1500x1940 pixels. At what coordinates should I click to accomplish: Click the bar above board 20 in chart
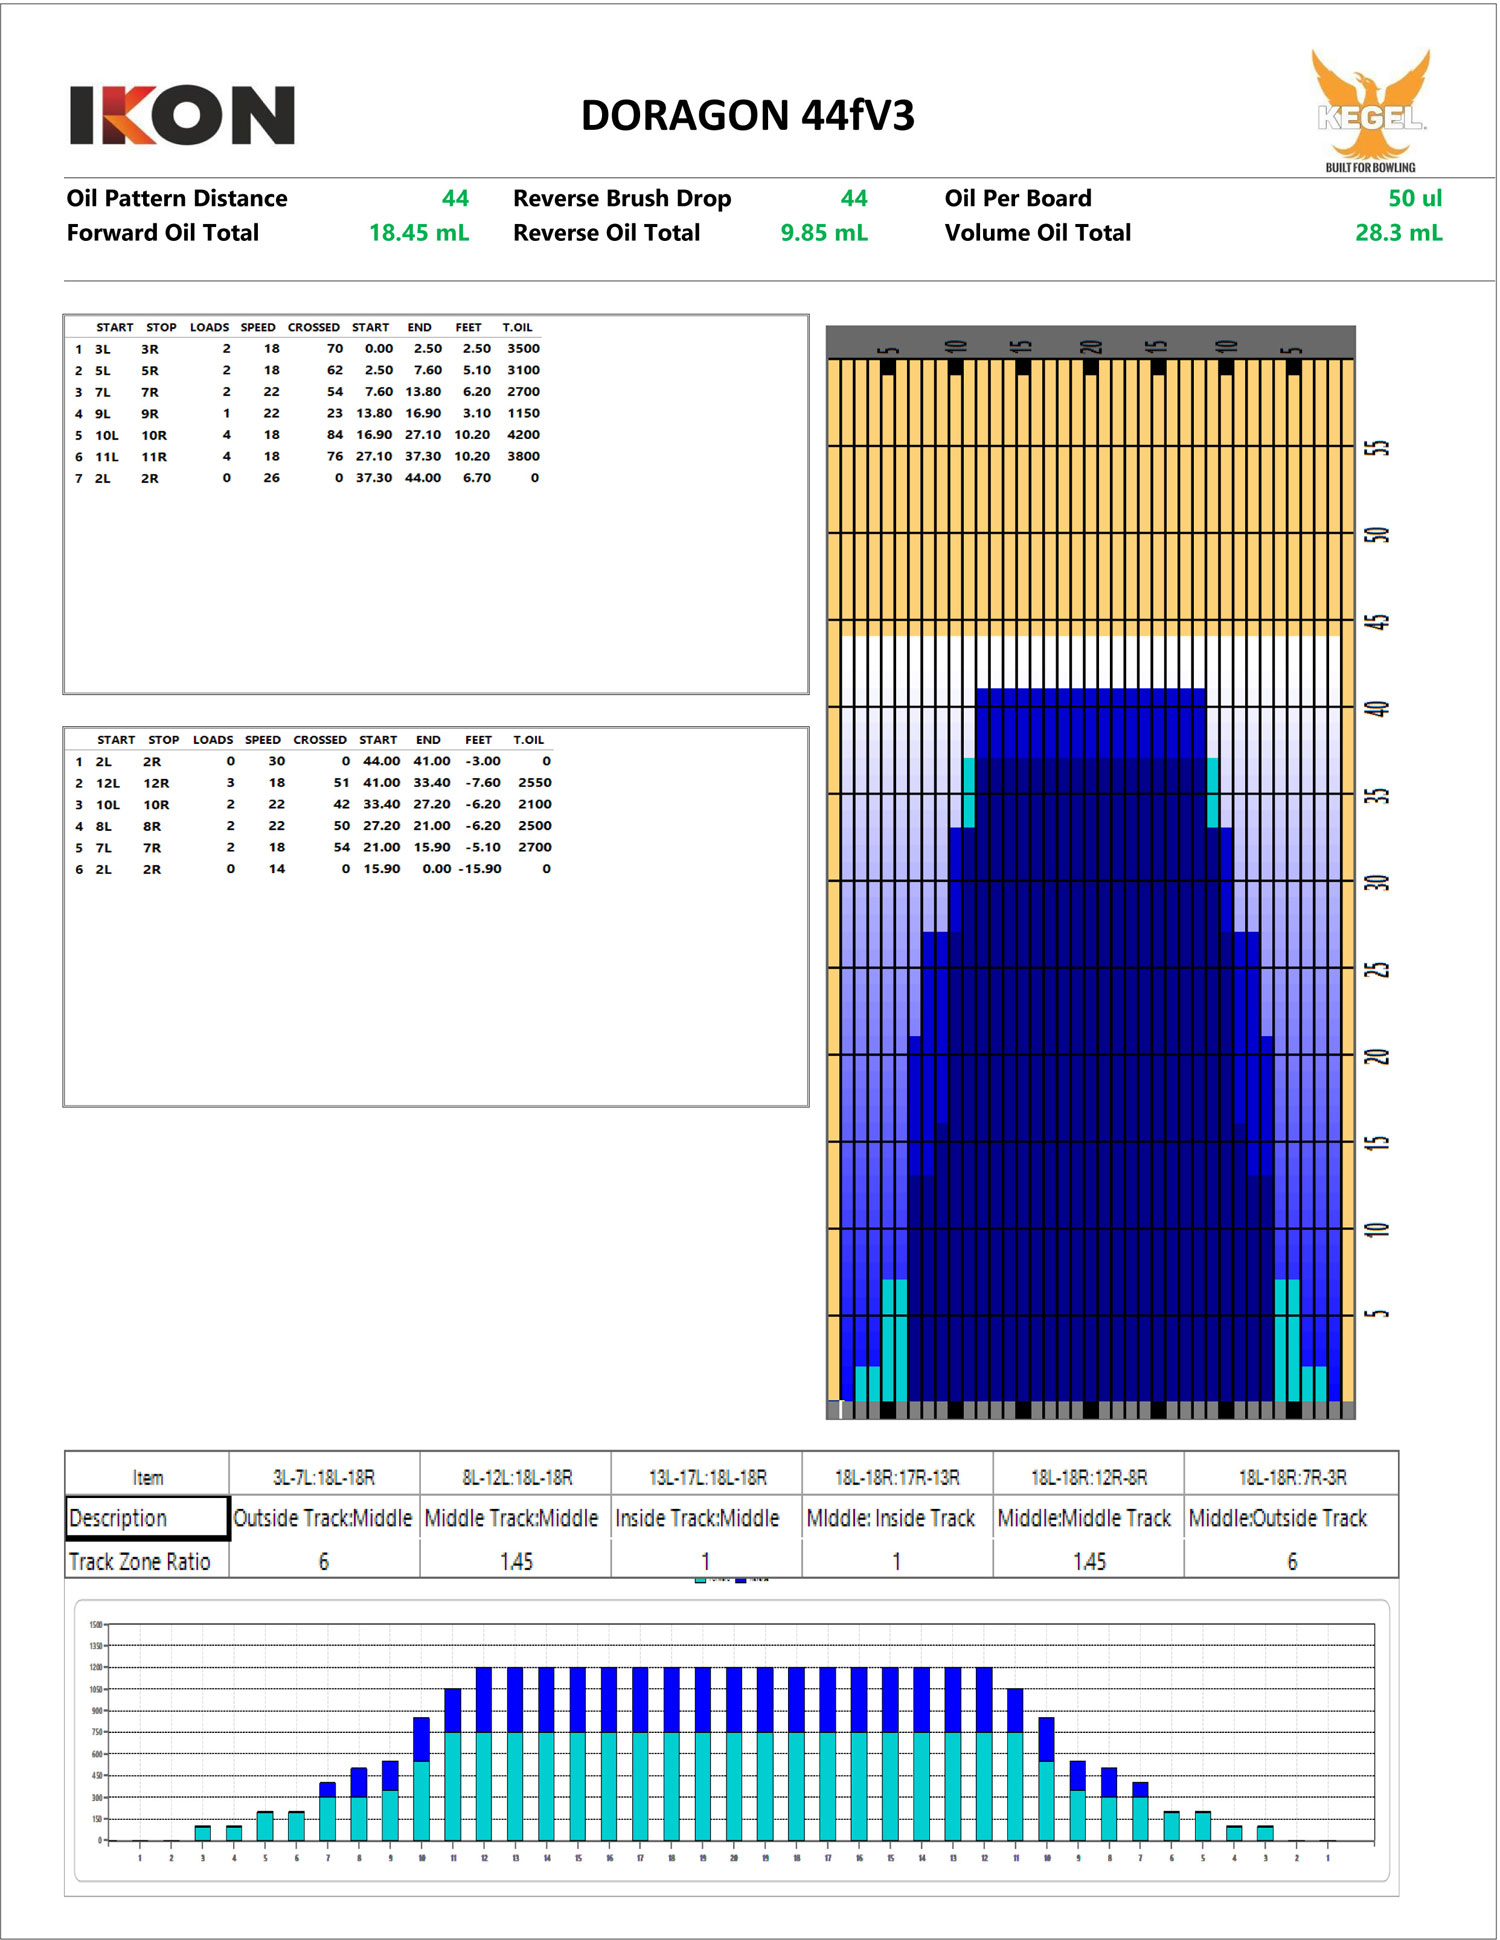click(x=734, y=1754)
